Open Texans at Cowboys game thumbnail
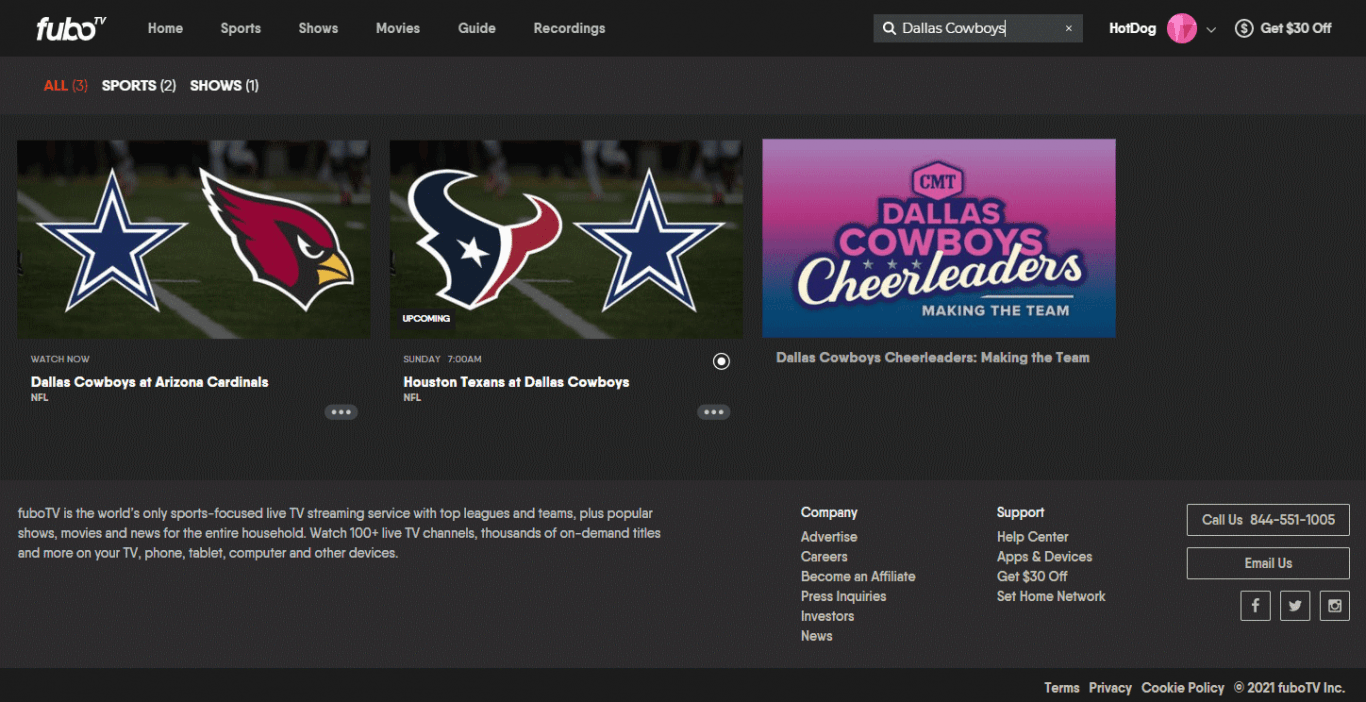The image size is (1366, 702). [566, 239]
